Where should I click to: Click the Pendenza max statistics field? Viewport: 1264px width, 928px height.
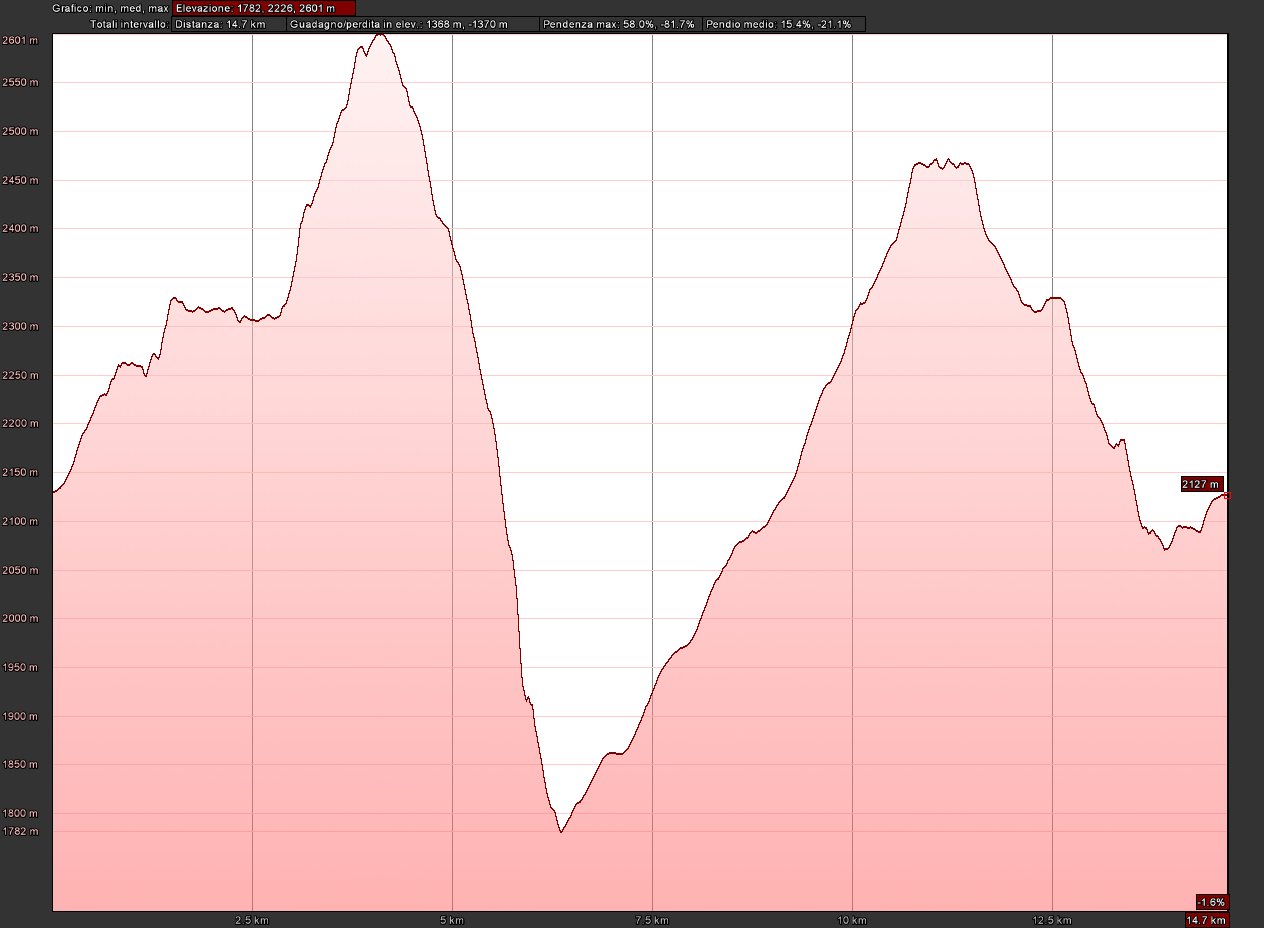(619, 23)
